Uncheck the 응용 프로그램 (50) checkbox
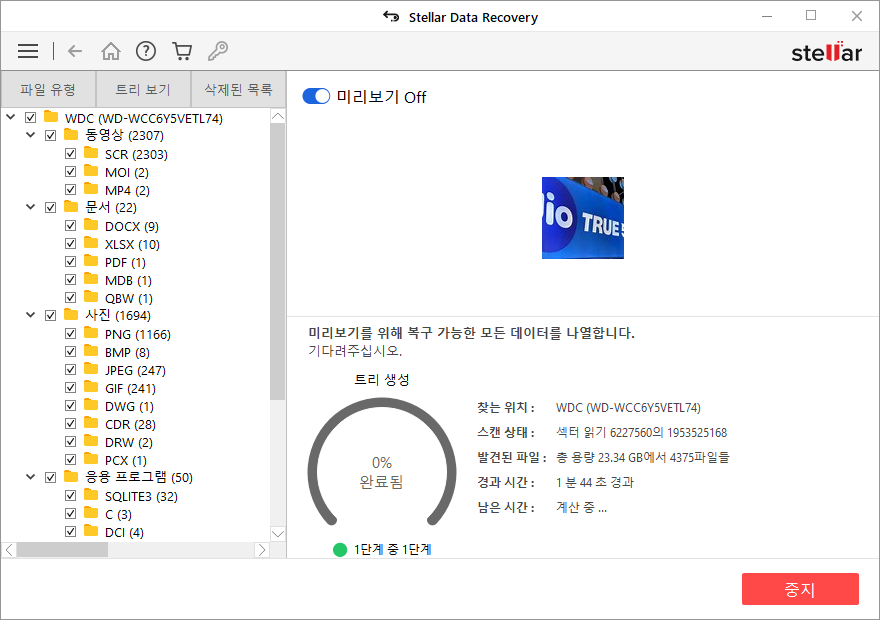Image resolution: width=880 pixels, height=620 pixels. pos(51,477)
